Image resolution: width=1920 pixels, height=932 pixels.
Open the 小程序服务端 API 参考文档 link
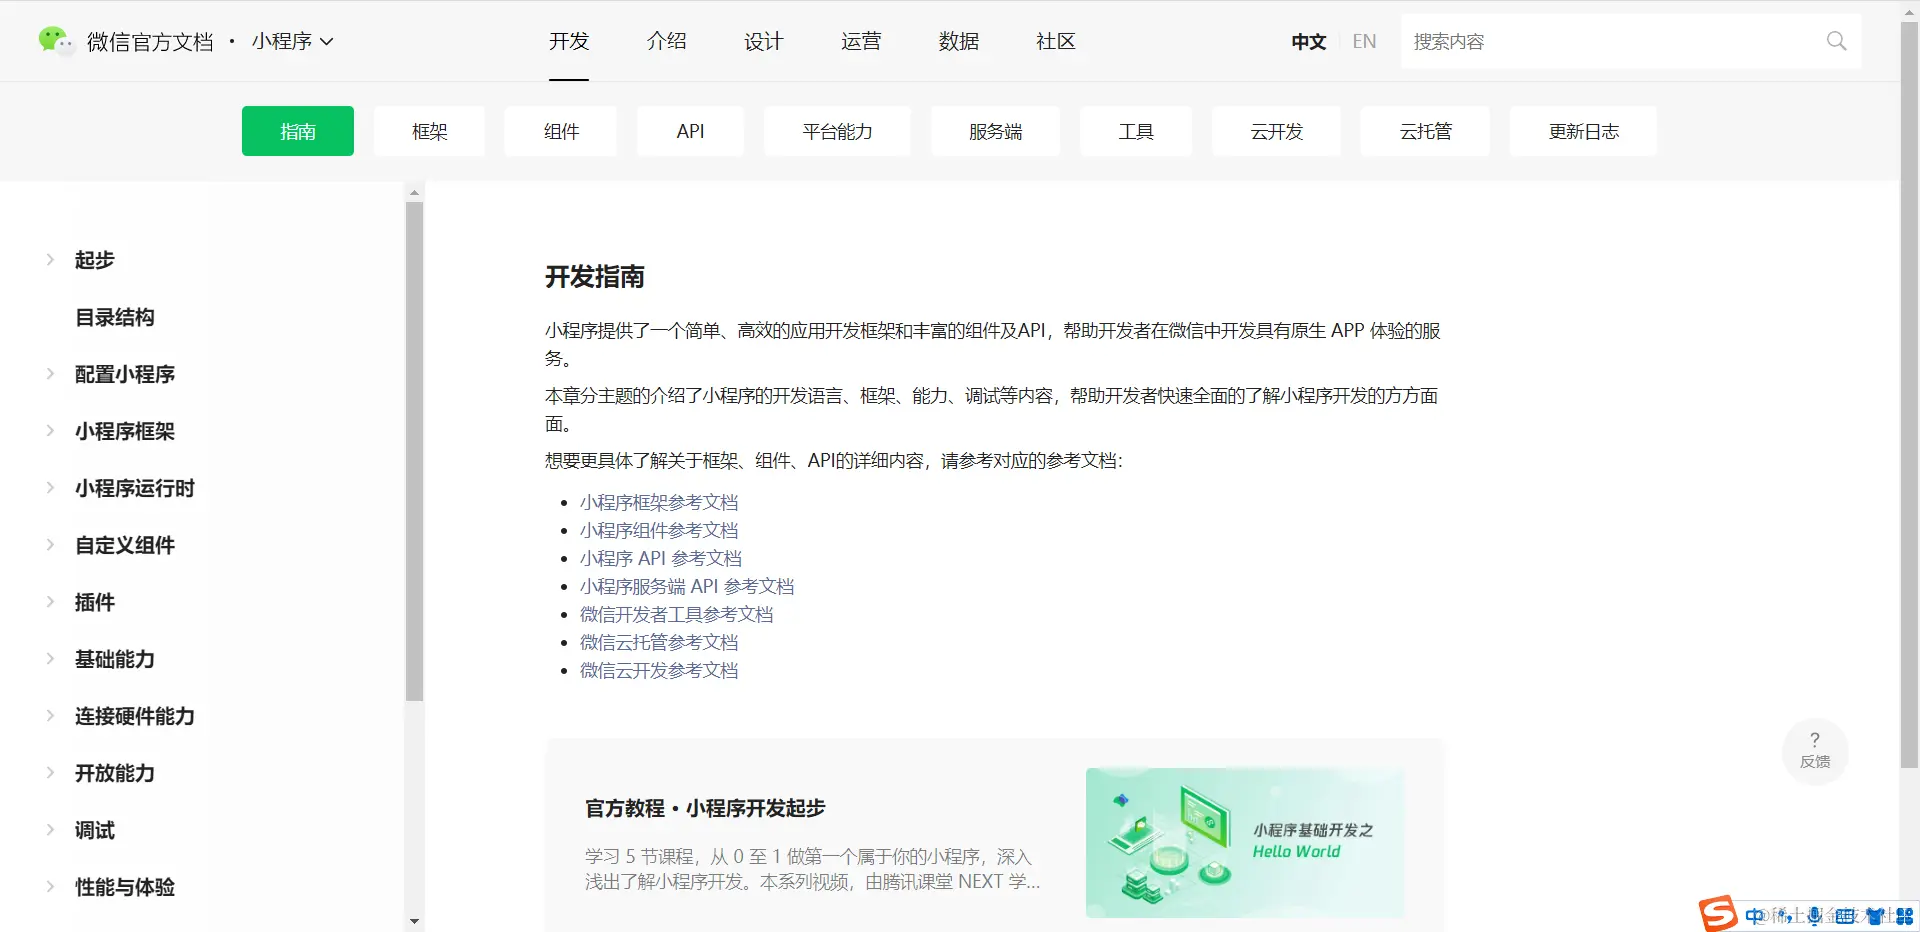point(687,586)
